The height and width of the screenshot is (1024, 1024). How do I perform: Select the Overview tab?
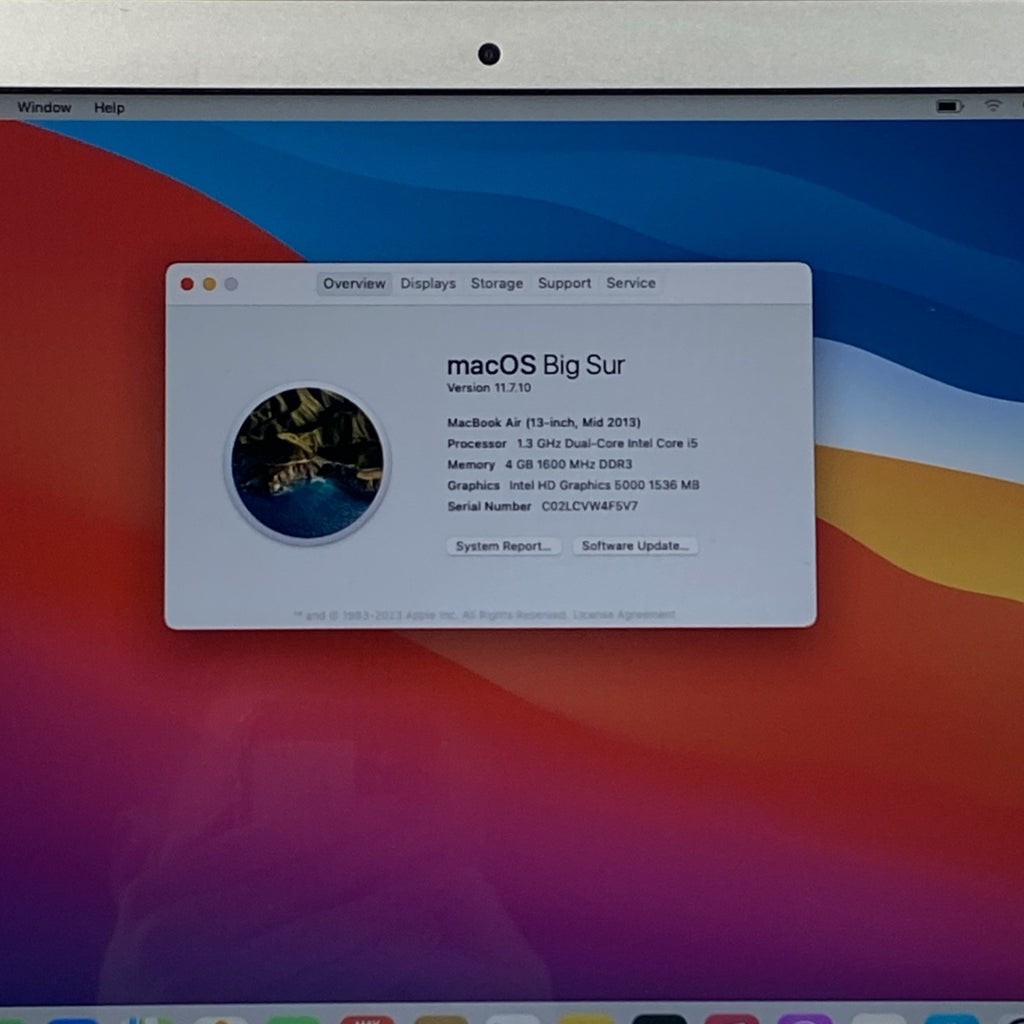354,283
